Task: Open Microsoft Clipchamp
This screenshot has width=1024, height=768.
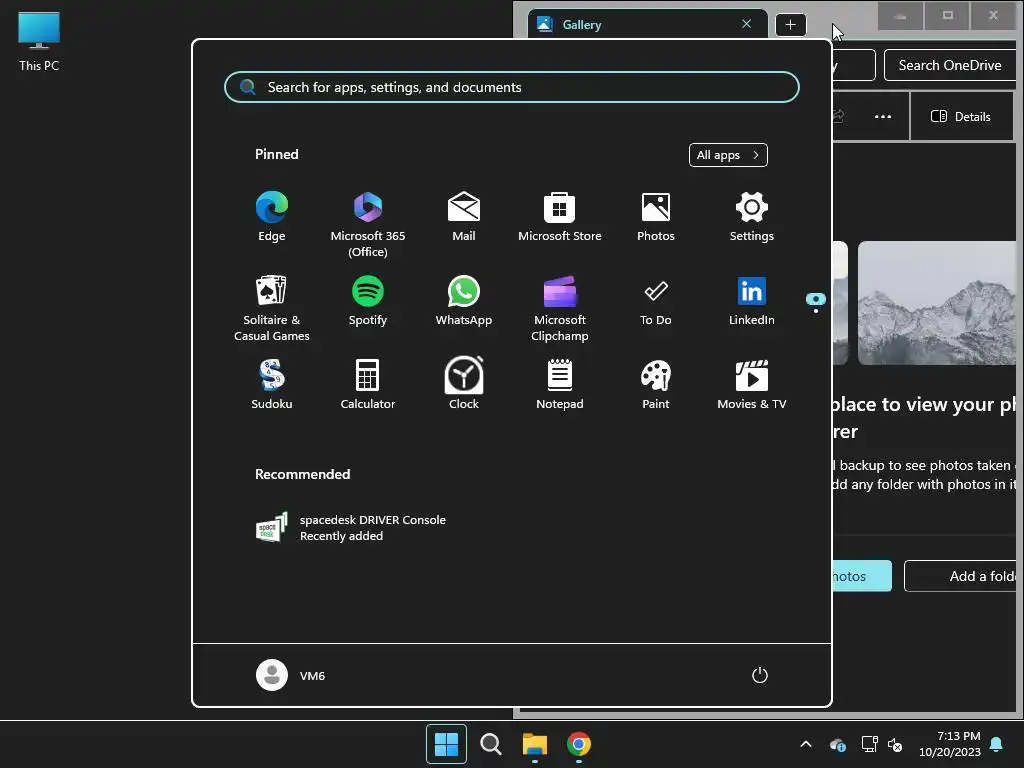Action: (560, 308)
